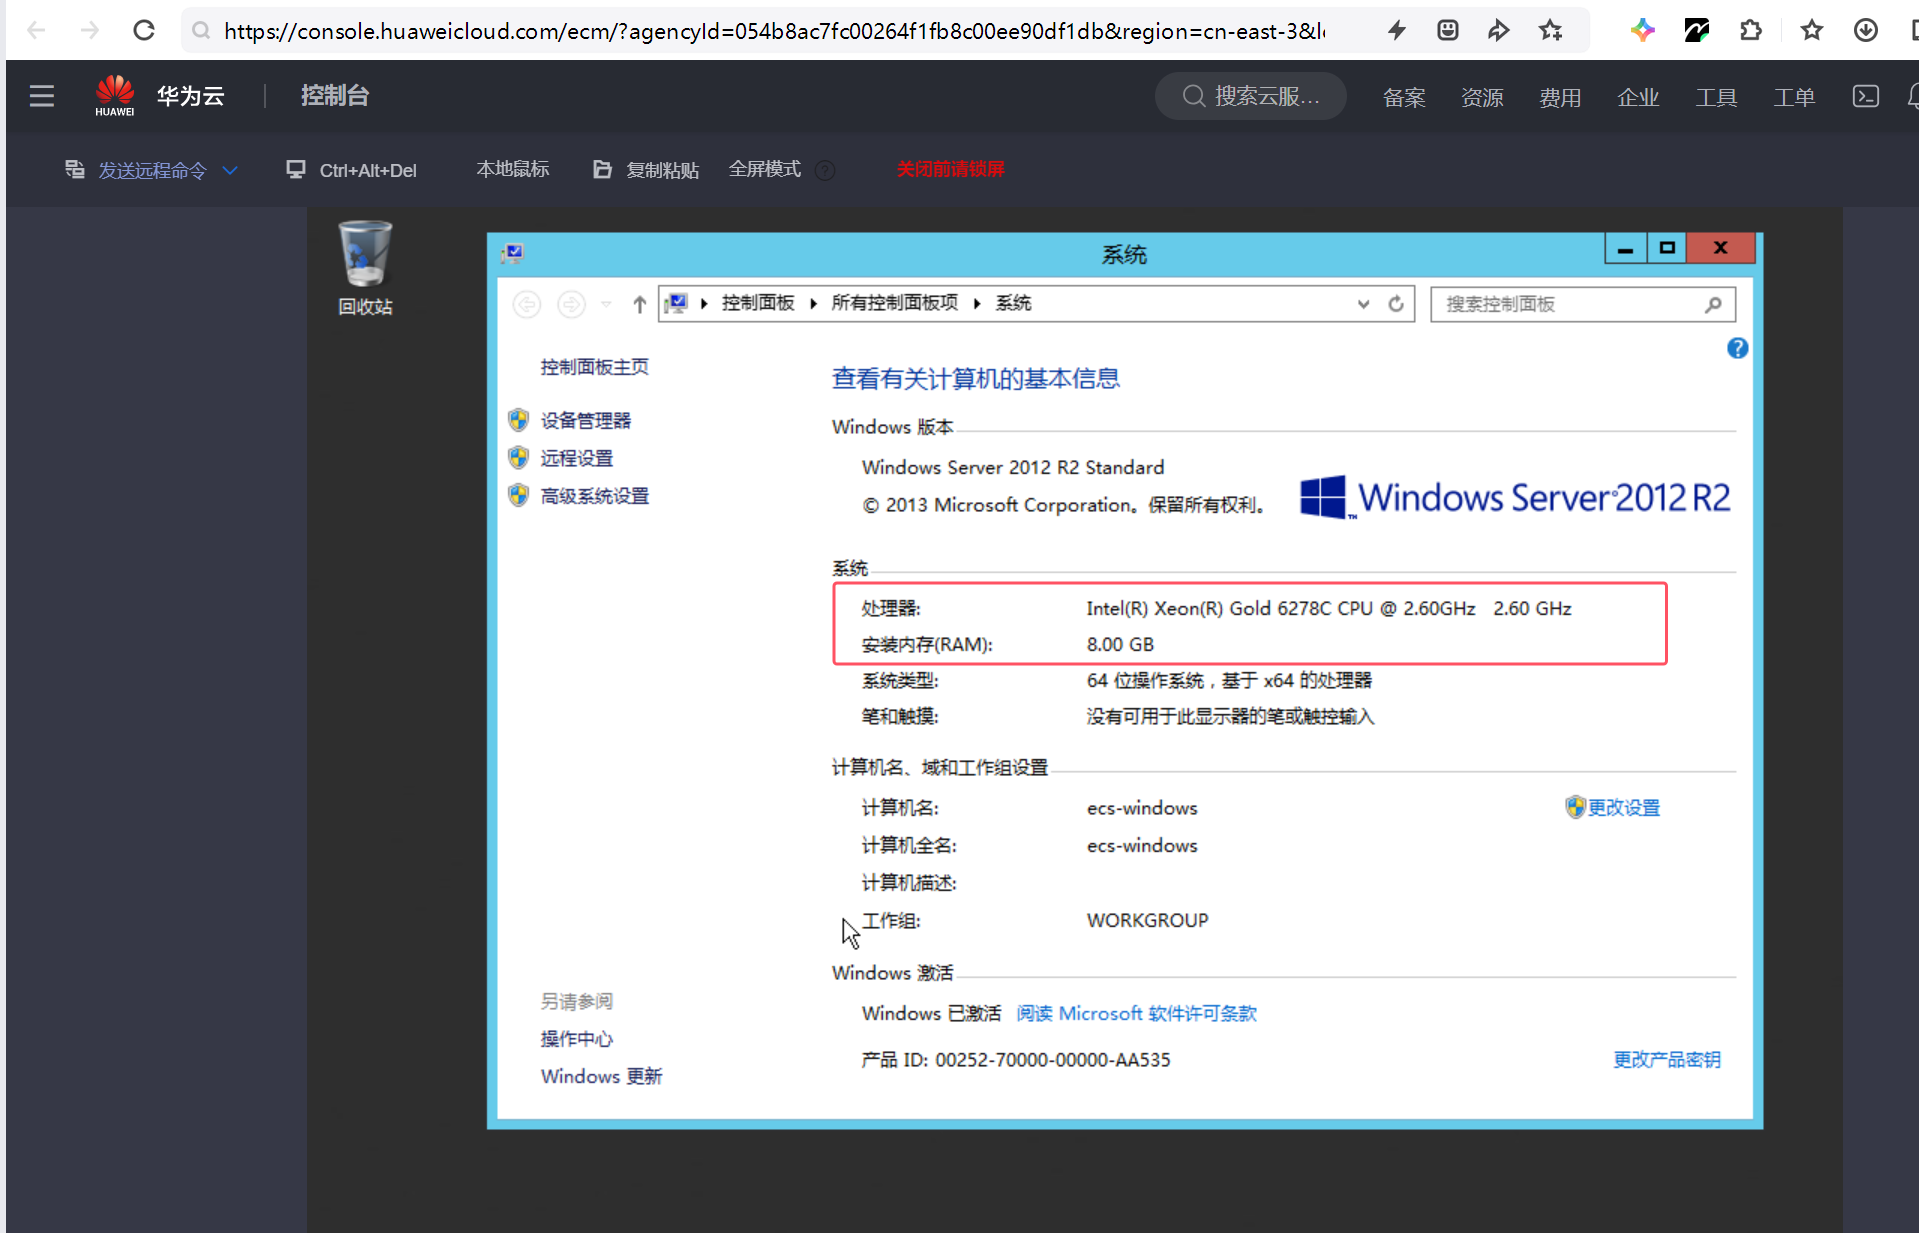Click the shield icon beside 高级系统设置
Image resolution: width=1919 pixels, height=1233 pixels.
tap(518, 495)
